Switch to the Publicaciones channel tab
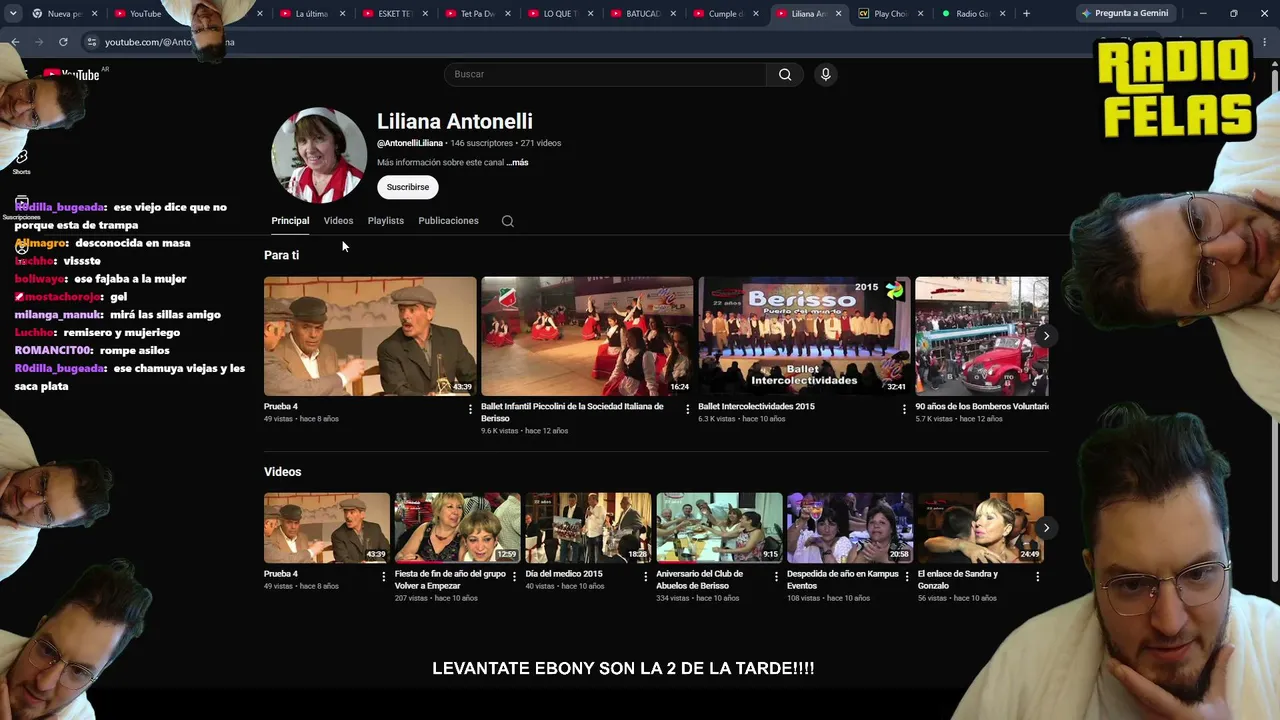Screen dimensions: 1280x720 (448, 221)
